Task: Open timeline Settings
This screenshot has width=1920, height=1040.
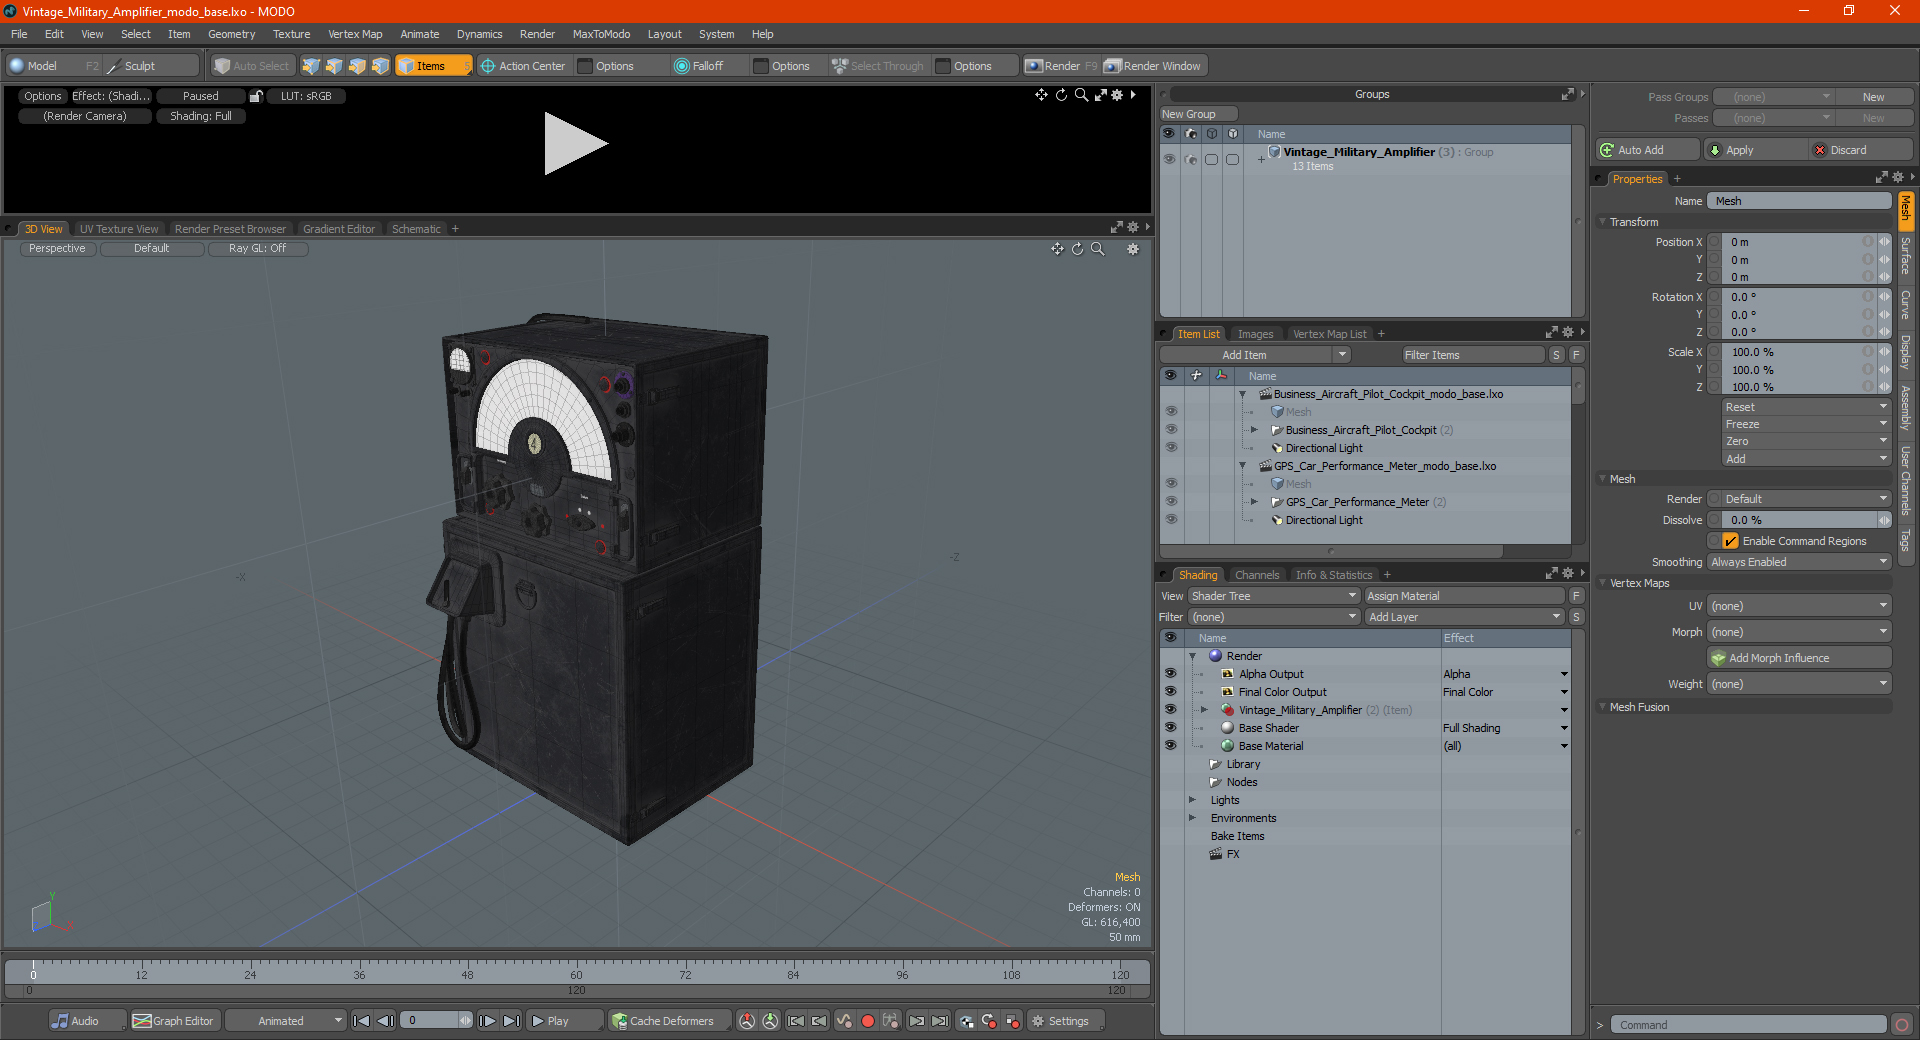Action: (1066, 1021)
